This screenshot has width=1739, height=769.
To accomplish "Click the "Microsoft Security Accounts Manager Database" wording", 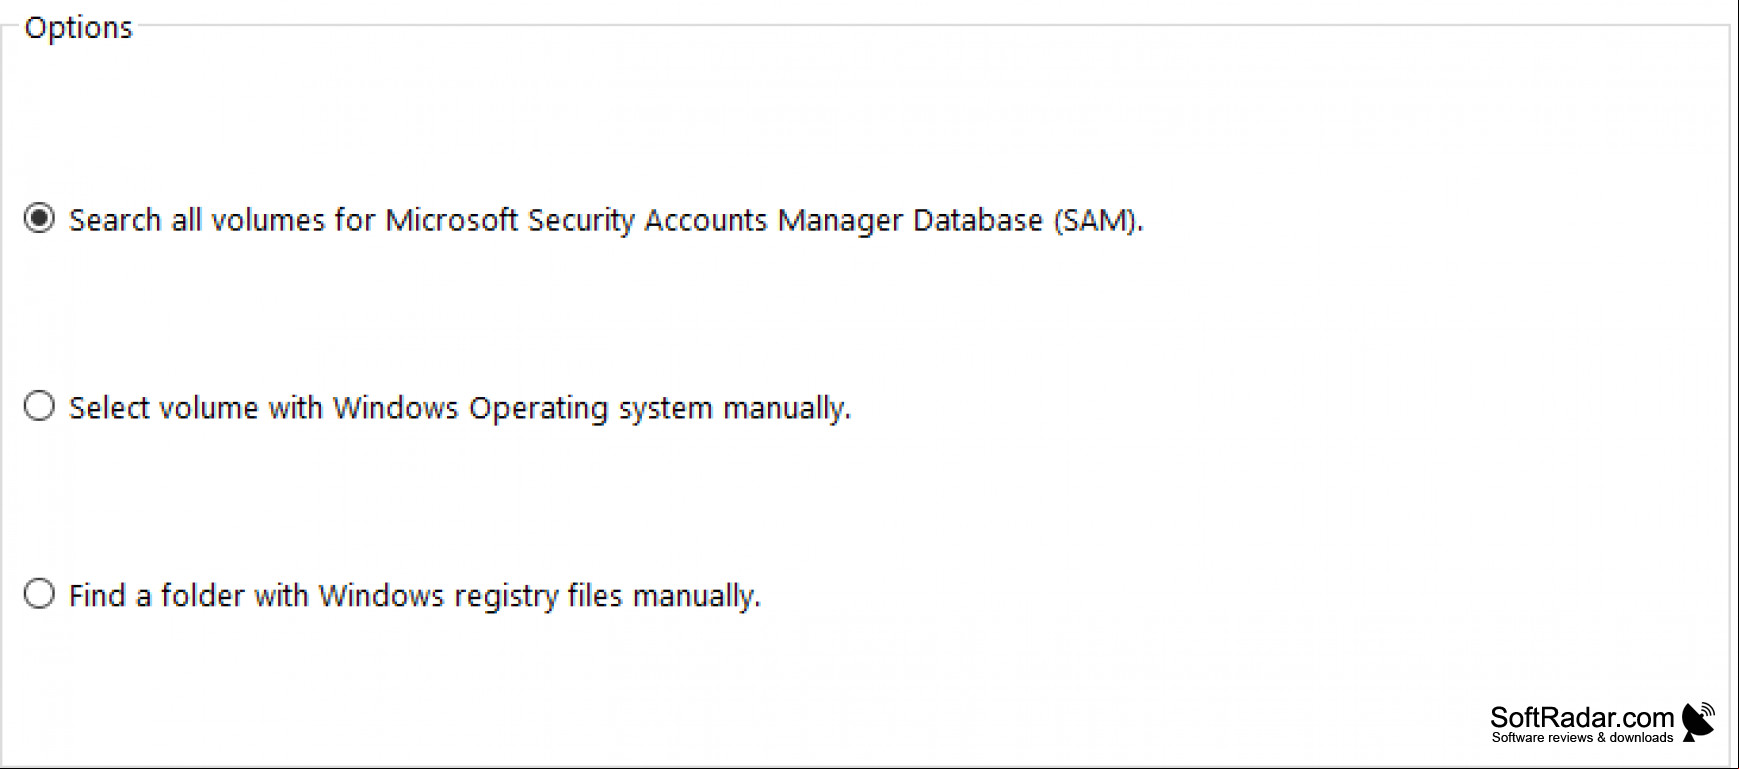I will pos(714,220).
